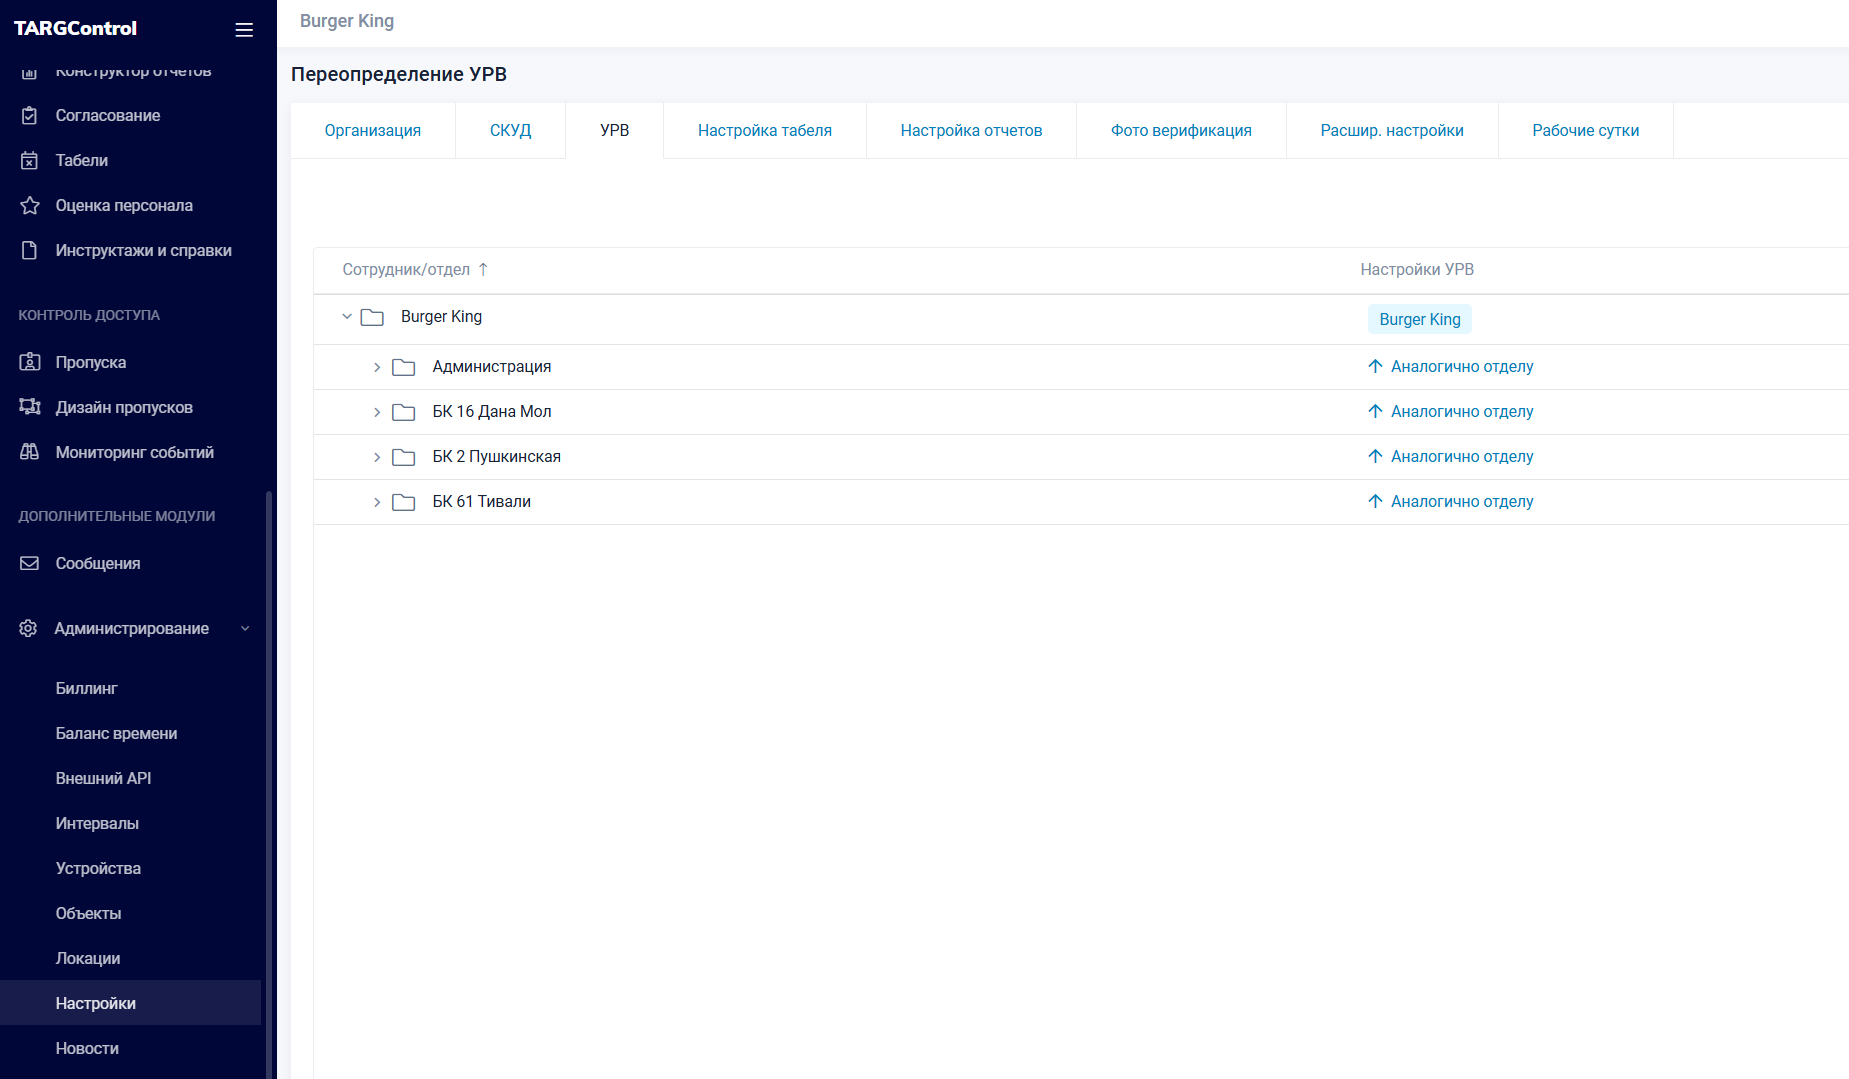Sort by Сотрудник/отдел column header
Screen dimensions: 1849x1079
406,270
